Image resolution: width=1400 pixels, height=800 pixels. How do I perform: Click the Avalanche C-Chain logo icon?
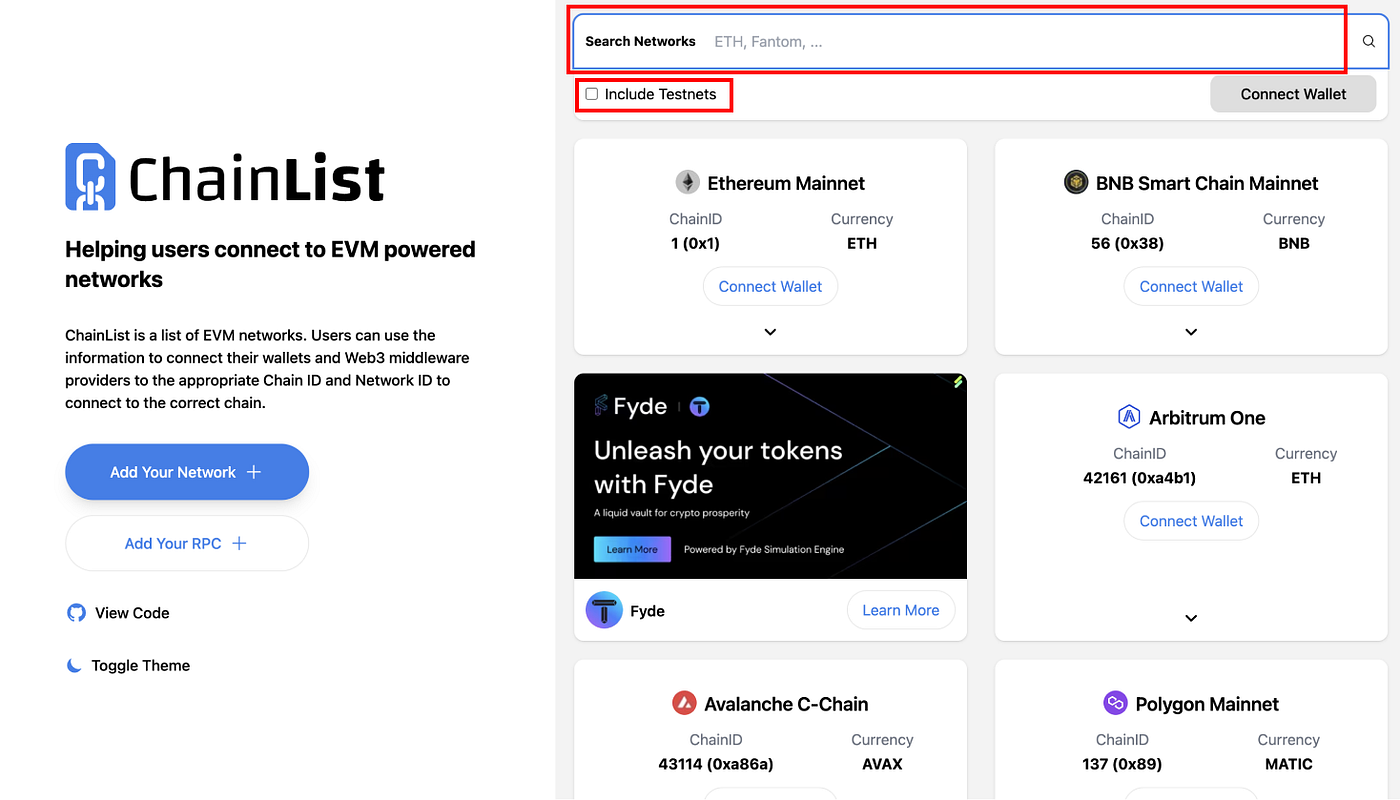(684, 703)
